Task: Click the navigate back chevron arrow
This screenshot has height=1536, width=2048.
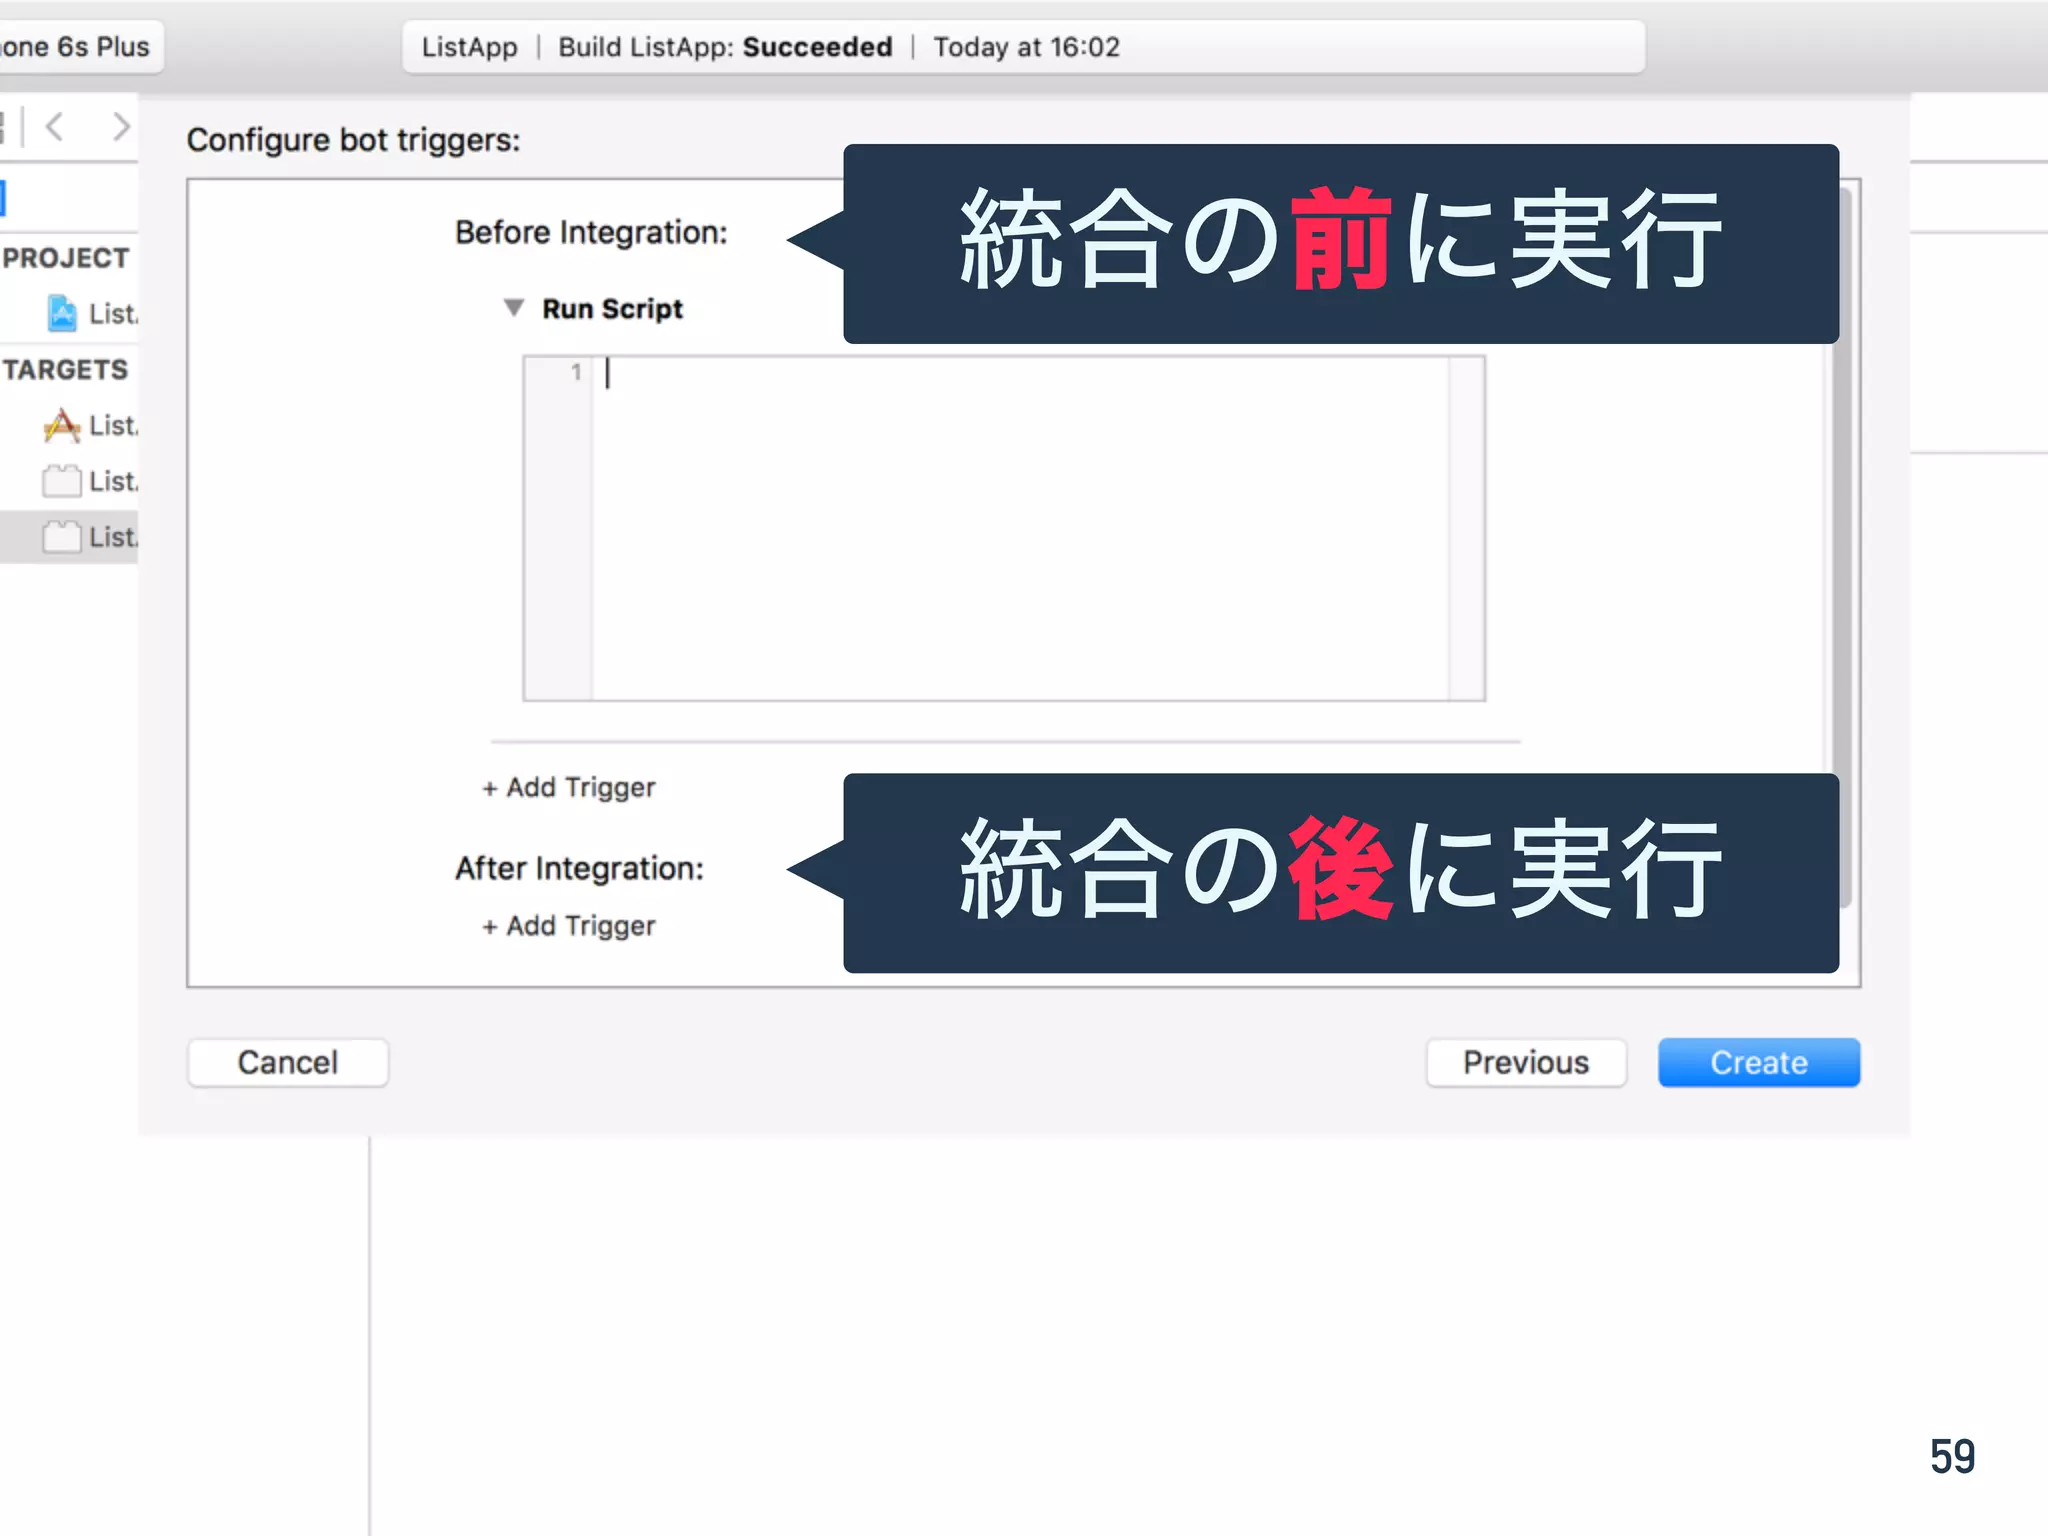Action: [56, 127]
